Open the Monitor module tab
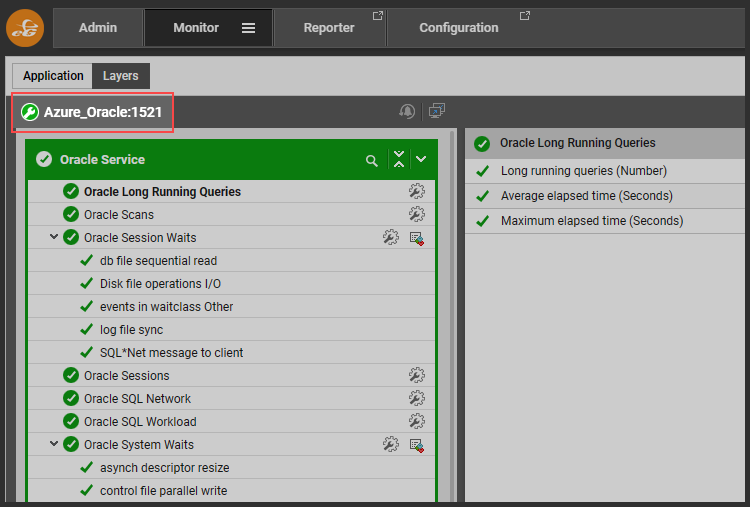Image resolution: width=750 pixels, height=507 pixels. [196, 28]
